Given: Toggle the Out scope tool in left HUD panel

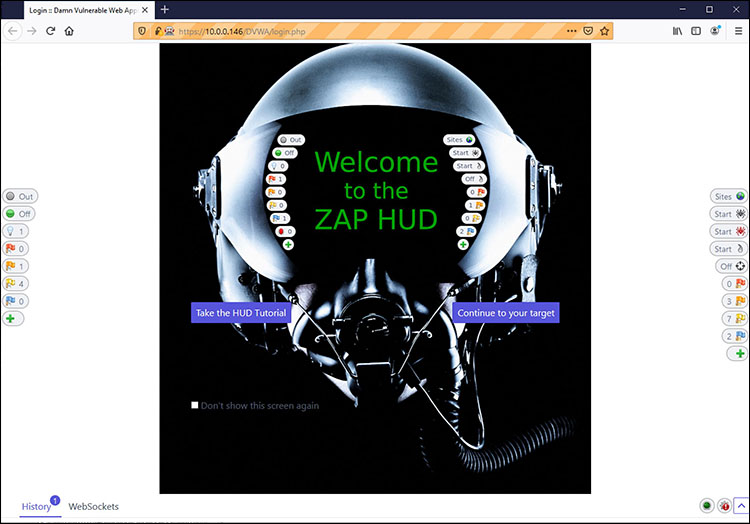Looking at the screenshot, I should (x=20, y=196).
